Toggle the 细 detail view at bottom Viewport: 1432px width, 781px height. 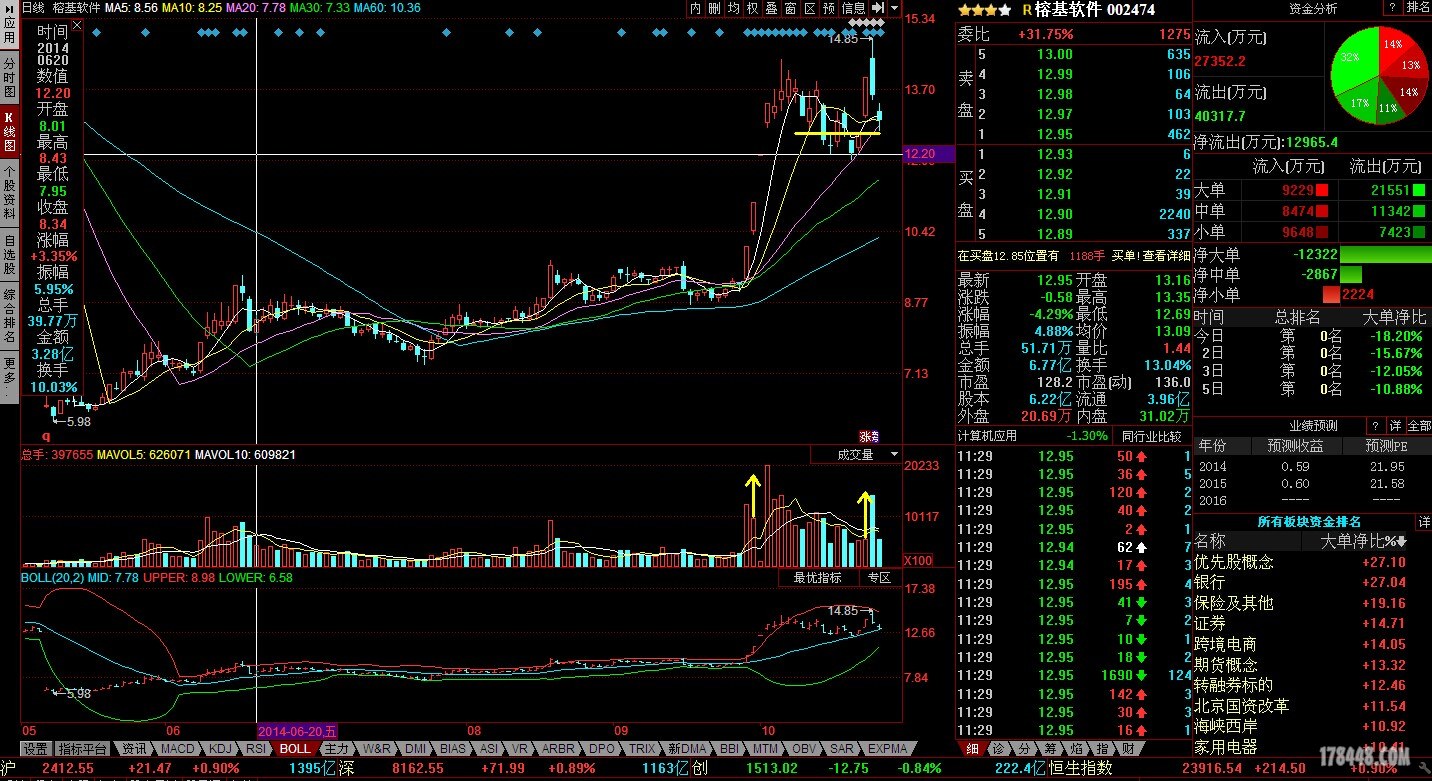(972, 749)
